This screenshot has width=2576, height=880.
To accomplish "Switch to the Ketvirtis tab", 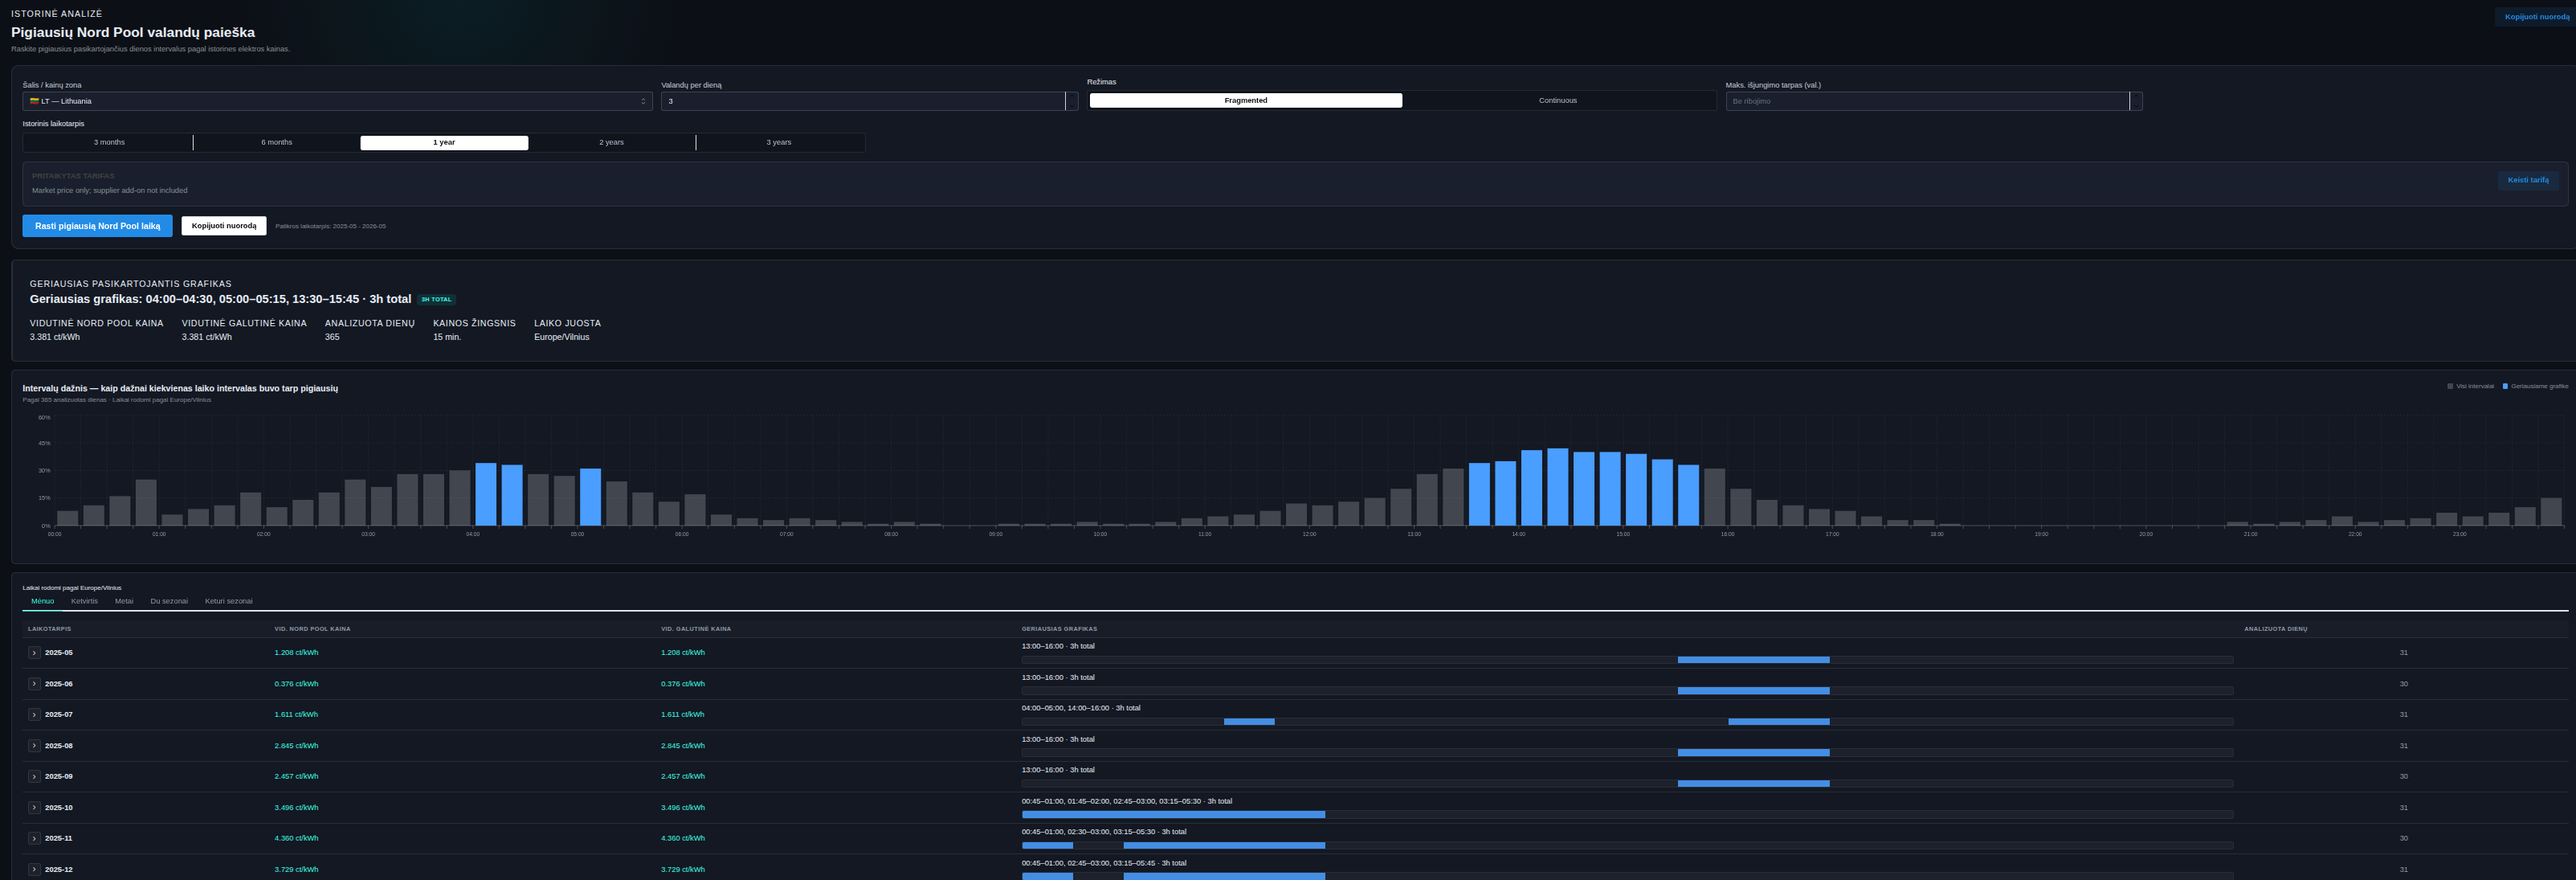I will point(84,601).
